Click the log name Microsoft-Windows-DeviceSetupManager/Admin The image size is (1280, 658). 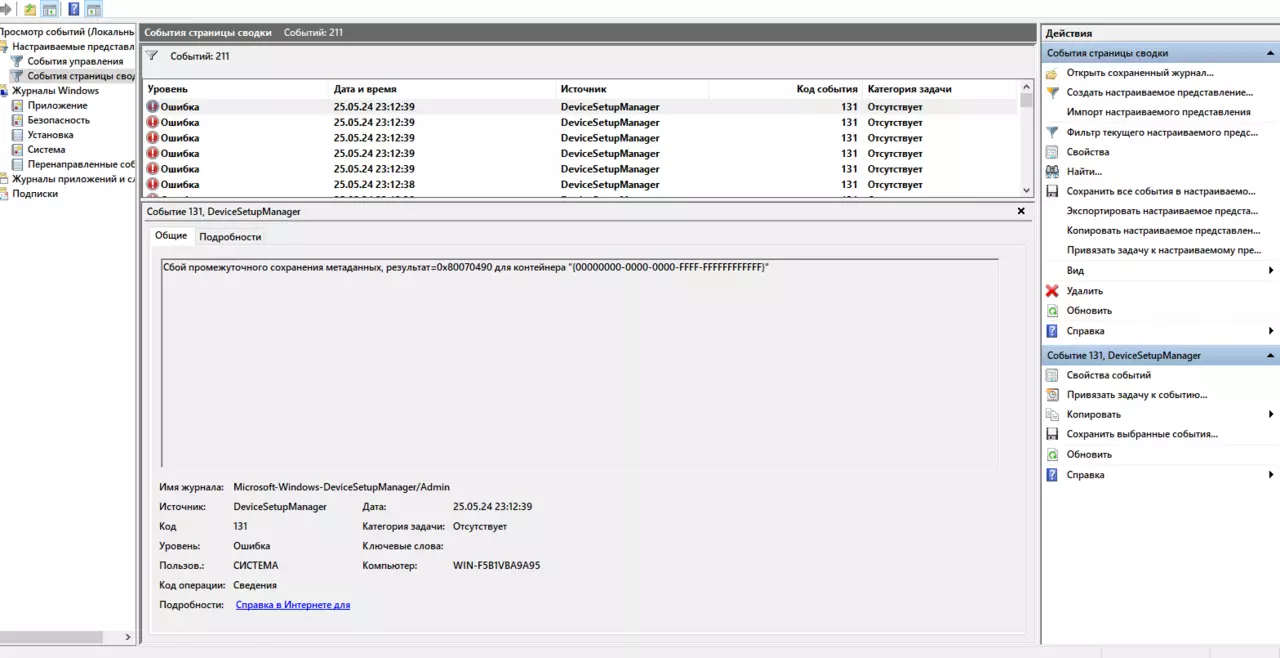341,487
